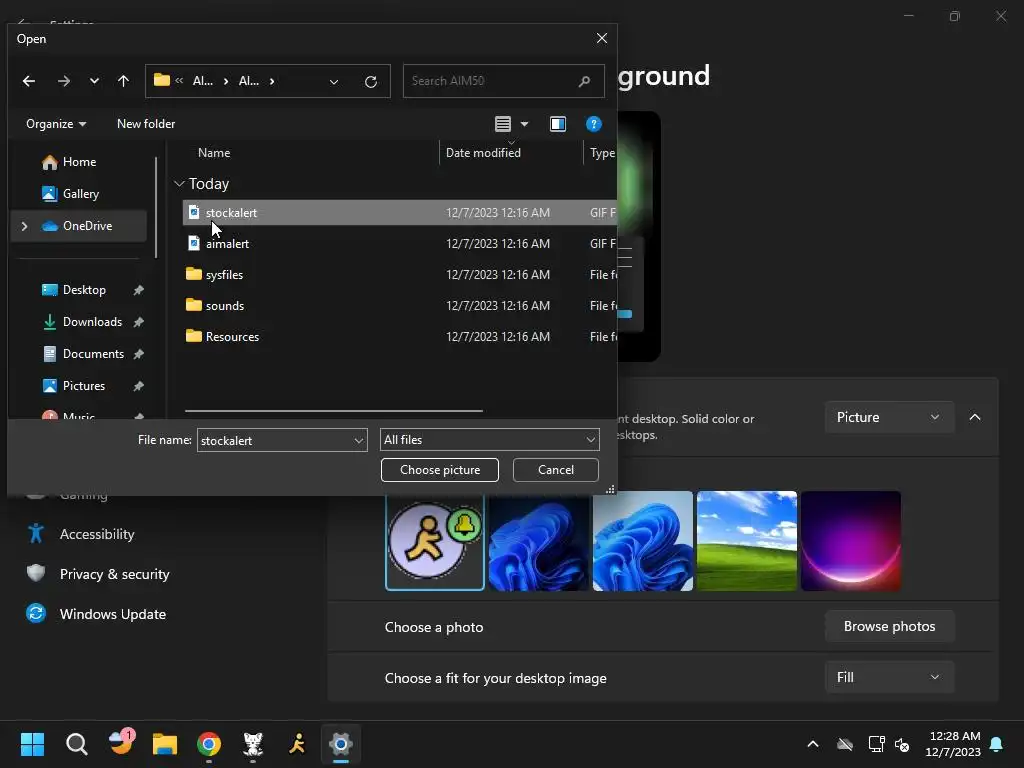This screenshot has height=768, width=1024.
Task: Select light Windows 11 bloom wallpaper
Action: point(643,541)
